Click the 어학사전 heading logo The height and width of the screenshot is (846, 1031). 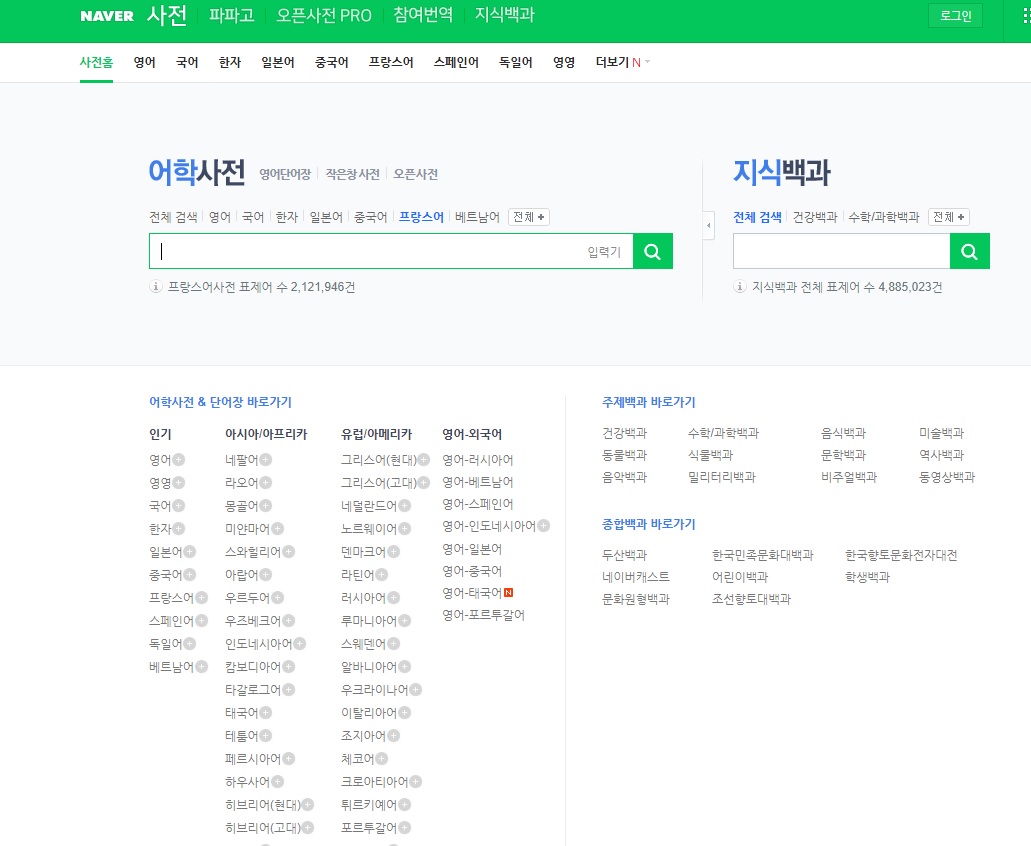click(x=197, y=172)
